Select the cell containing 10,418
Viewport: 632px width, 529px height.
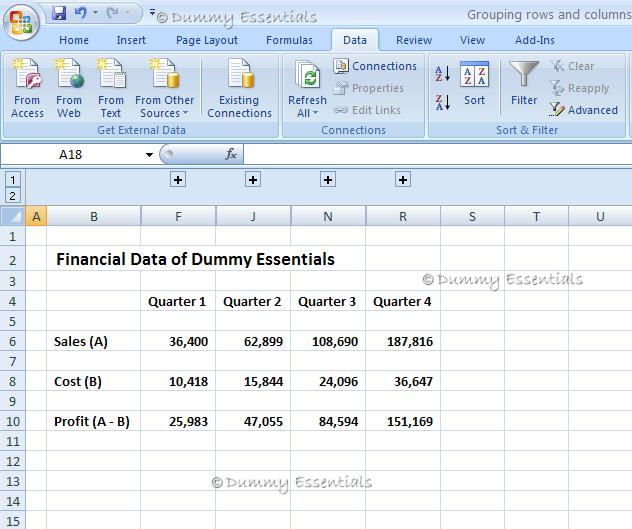point(178,381)
